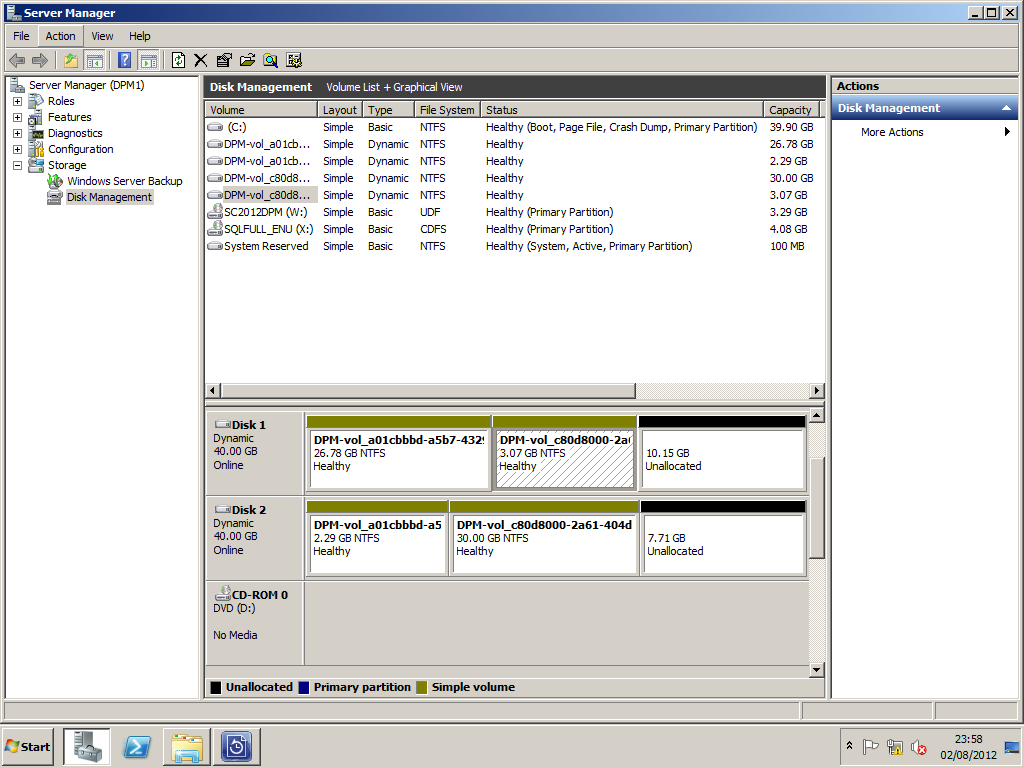This screenshot has width=1024, height=768.
Task: Open Windows Explorer from the taskbar
Action: pyautogui.click(x=187, y=746)
